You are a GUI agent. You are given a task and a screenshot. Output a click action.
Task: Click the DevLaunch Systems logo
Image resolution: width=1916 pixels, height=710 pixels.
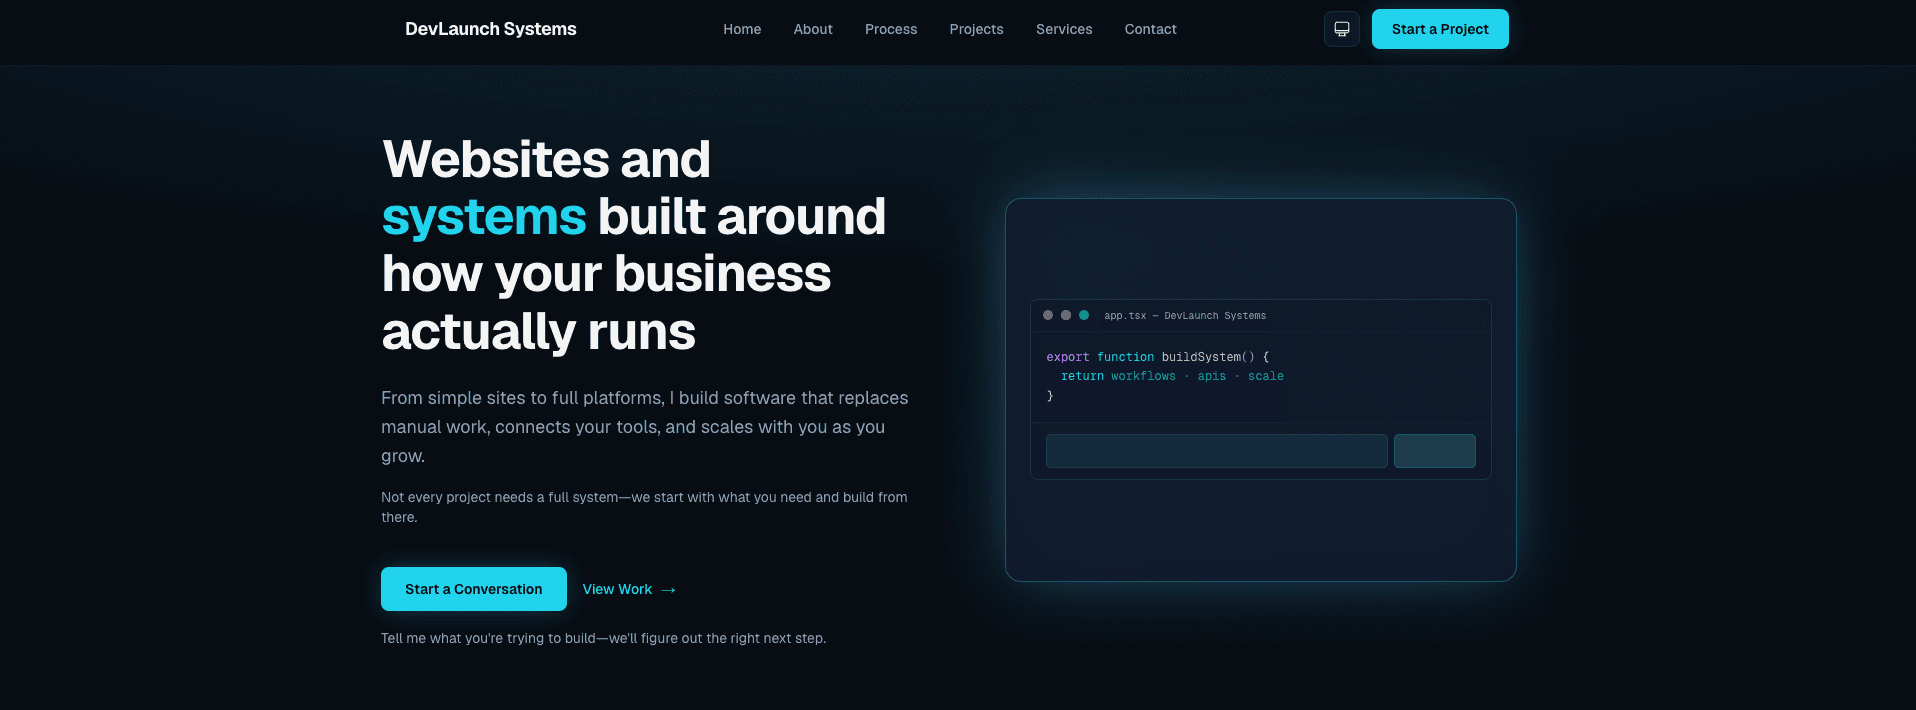coord(490,29)
